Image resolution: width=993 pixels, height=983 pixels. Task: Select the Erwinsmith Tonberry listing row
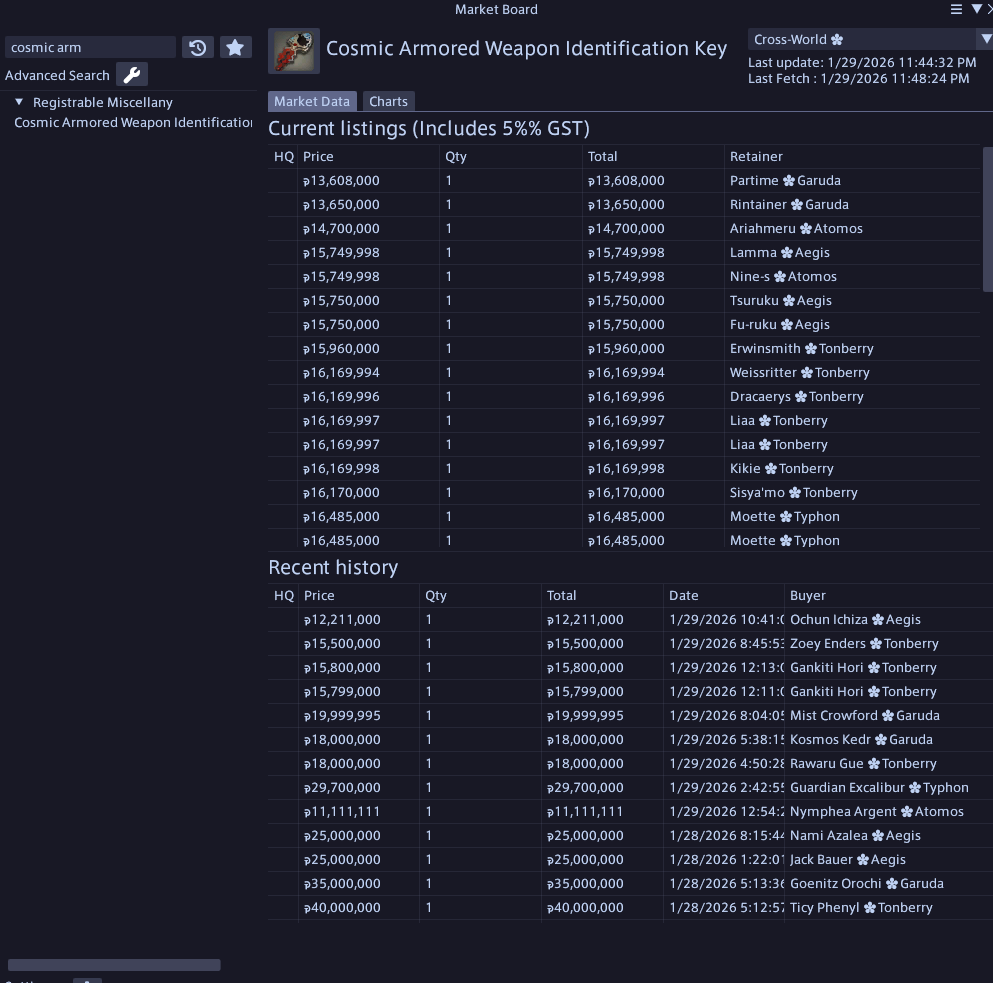(624, 349)
